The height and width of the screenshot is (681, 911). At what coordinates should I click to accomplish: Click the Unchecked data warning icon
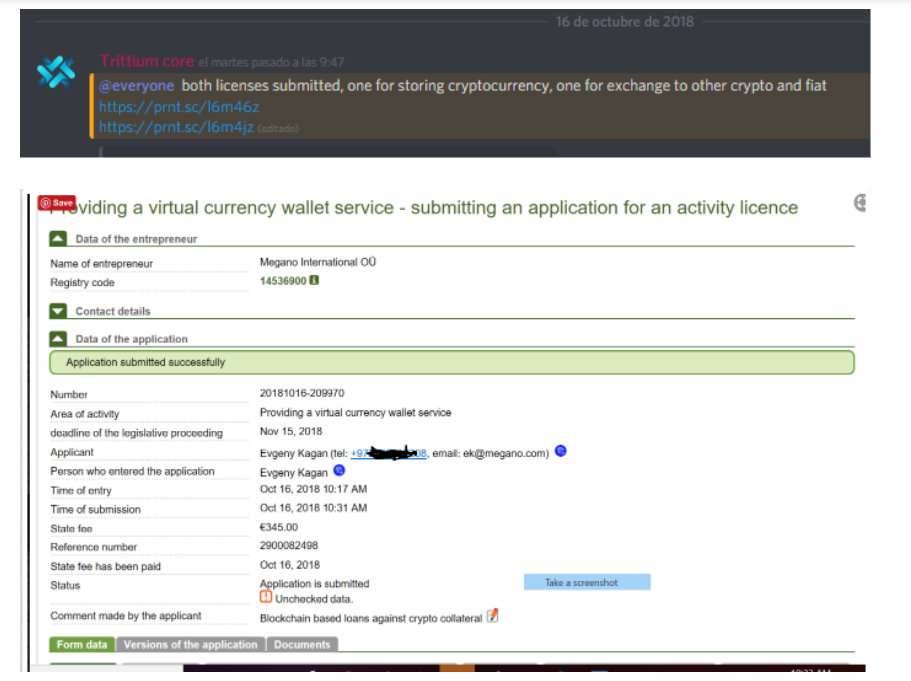pos(266,597)
